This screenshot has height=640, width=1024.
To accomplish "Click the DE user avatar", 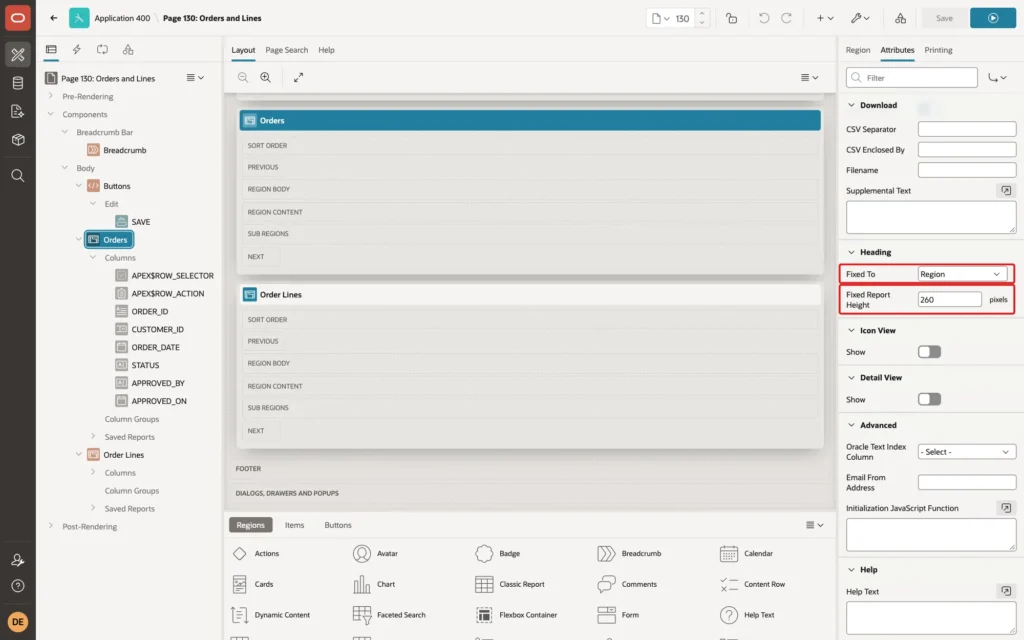I will 18,622.
